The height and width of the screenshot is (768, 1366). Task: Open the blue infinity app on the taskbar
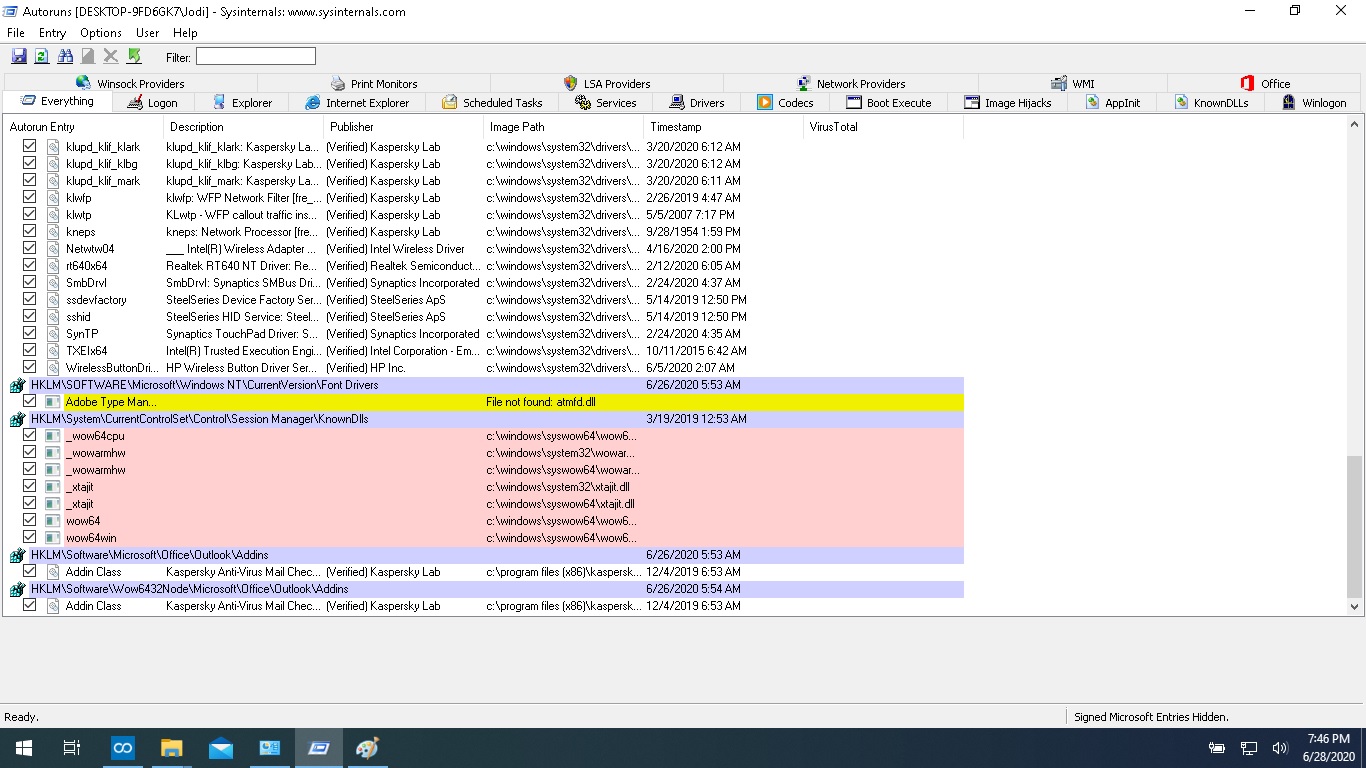(x=122, y=748)
